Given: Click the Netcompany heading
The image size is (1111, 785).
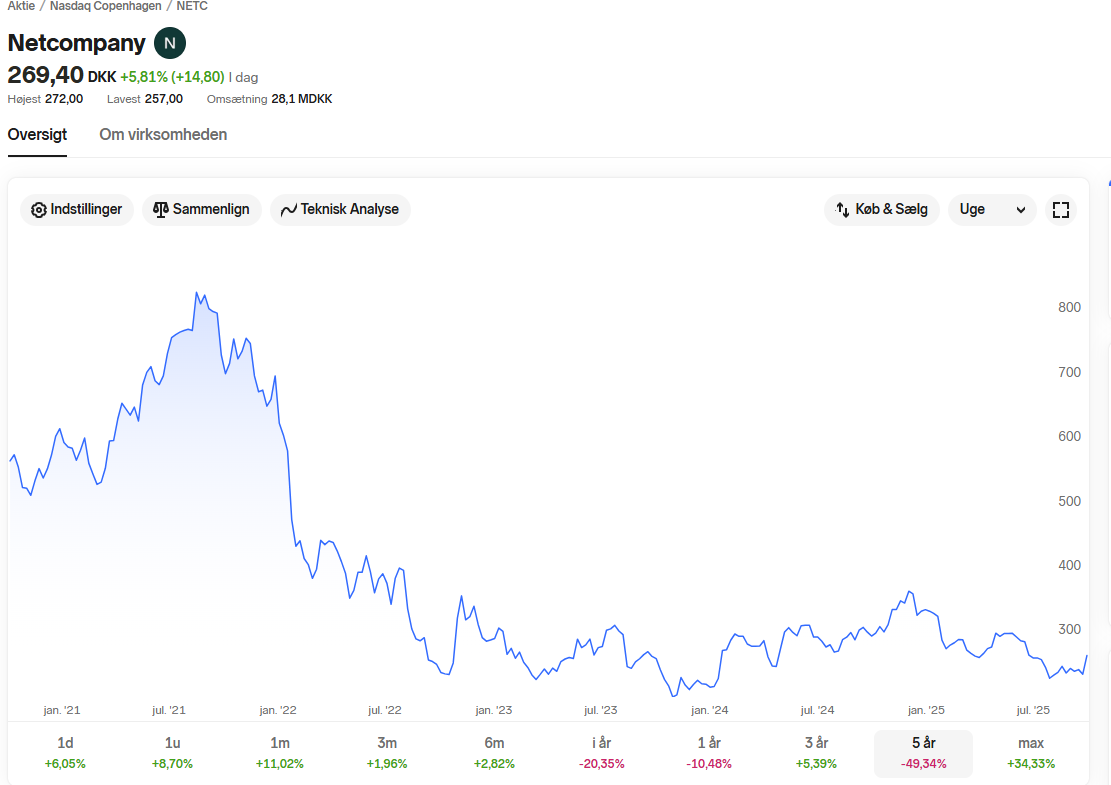Looking at the screenshot, I should pyautogui.click(x=77, y=43).
